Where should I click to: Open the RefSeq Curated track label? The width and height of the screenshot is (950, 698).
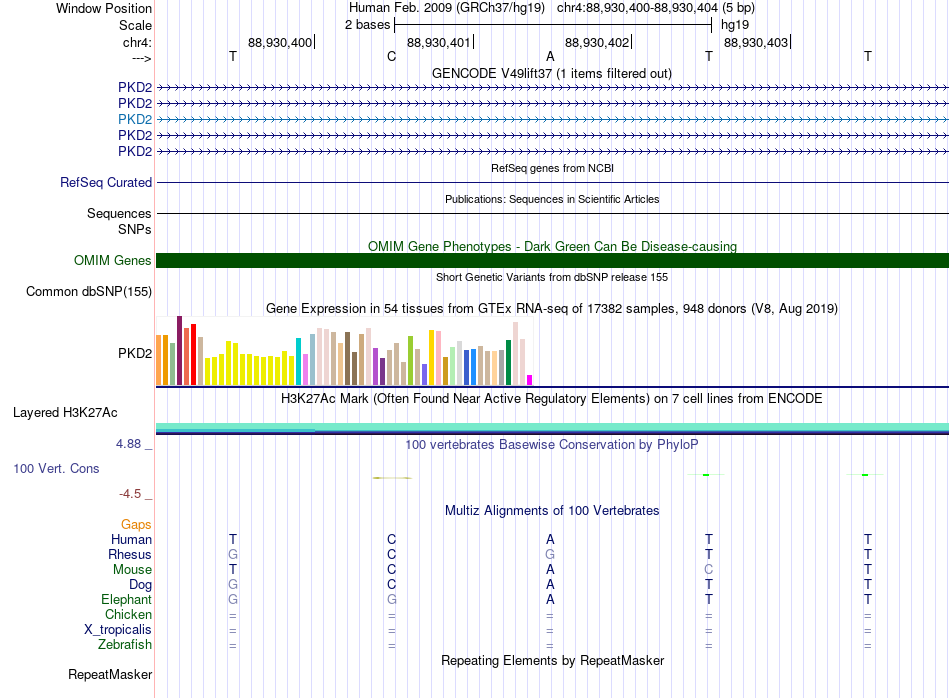point(106,182)
